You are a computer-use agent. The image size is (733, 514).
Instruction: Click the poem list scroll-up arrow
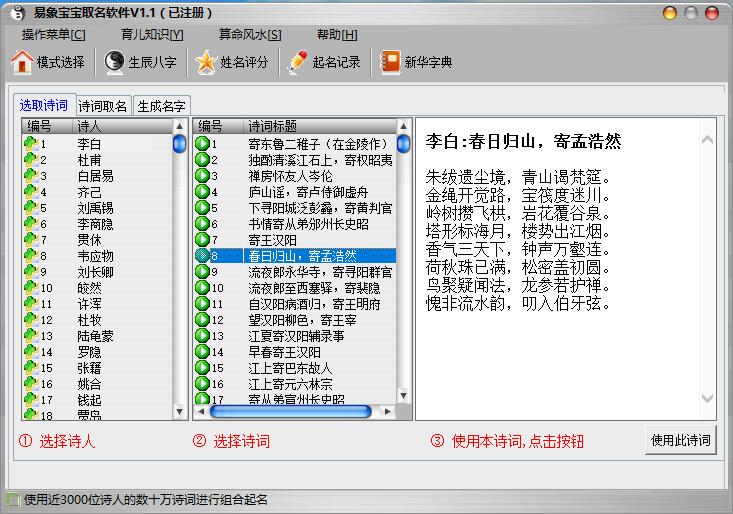(x=403, y=126)
